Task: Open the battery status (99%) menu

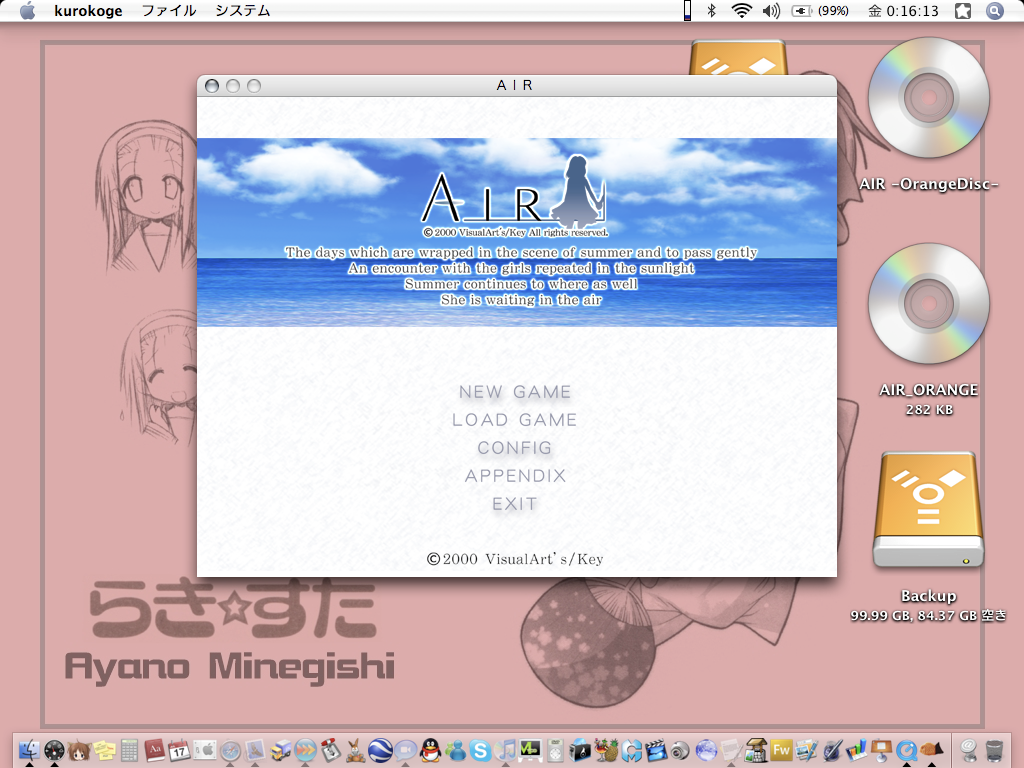Action: pos(820,11)
